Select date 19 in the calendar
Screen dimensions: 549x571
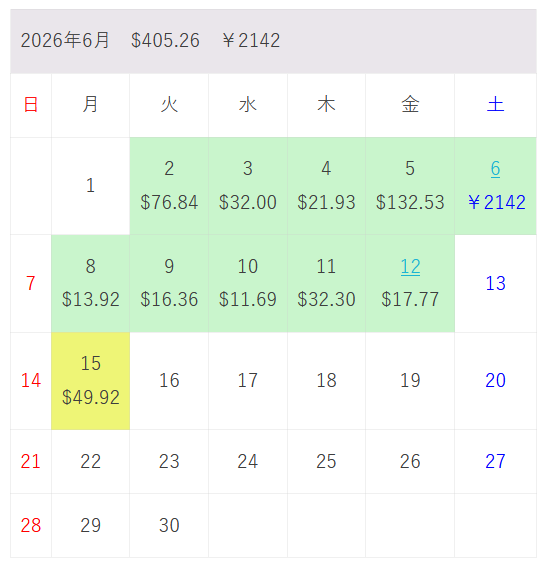tap(410, 381)
